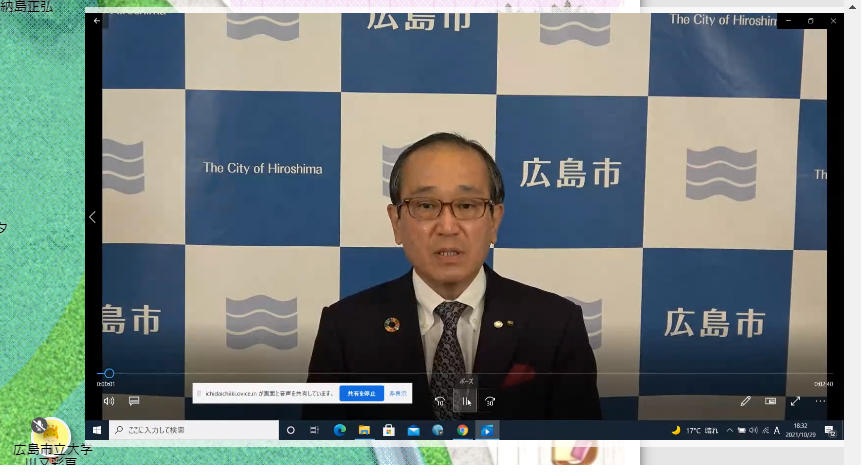Open the globe app icon beside Chrome
This screenshot has height=476, width=862.
(438, 430)
